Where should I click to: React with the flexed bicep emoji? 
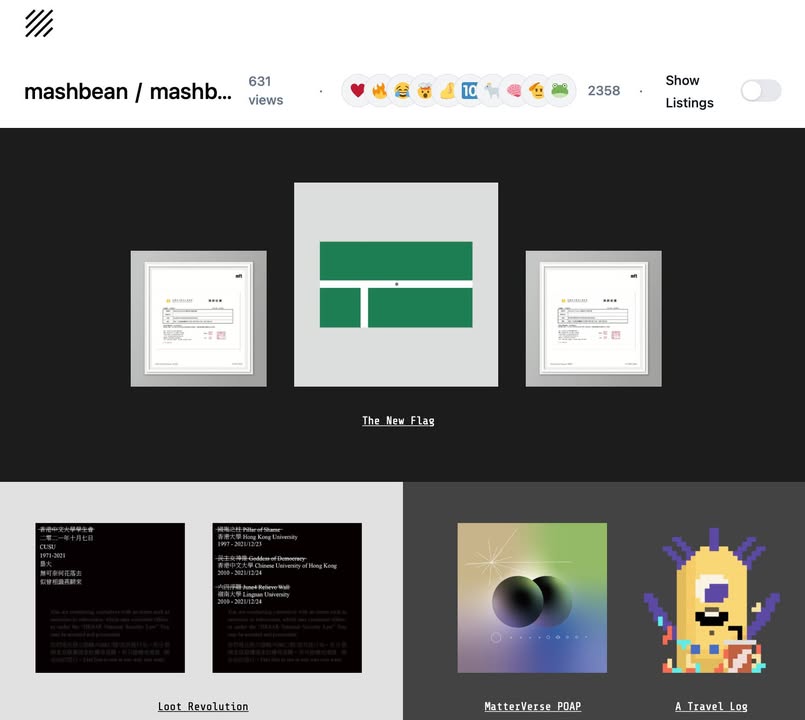447,91
